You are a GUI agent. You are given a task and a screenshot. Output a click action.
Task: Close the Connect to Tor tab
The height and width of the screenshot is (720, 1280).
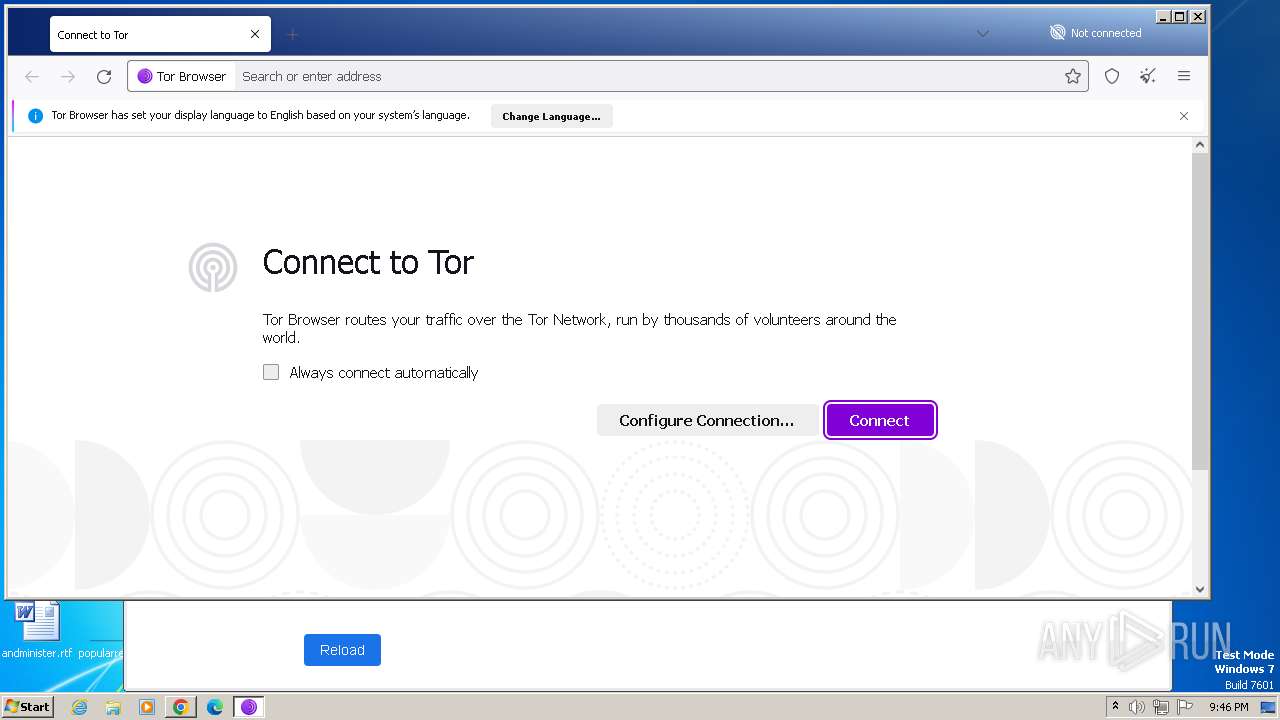[x=255, y=34]
